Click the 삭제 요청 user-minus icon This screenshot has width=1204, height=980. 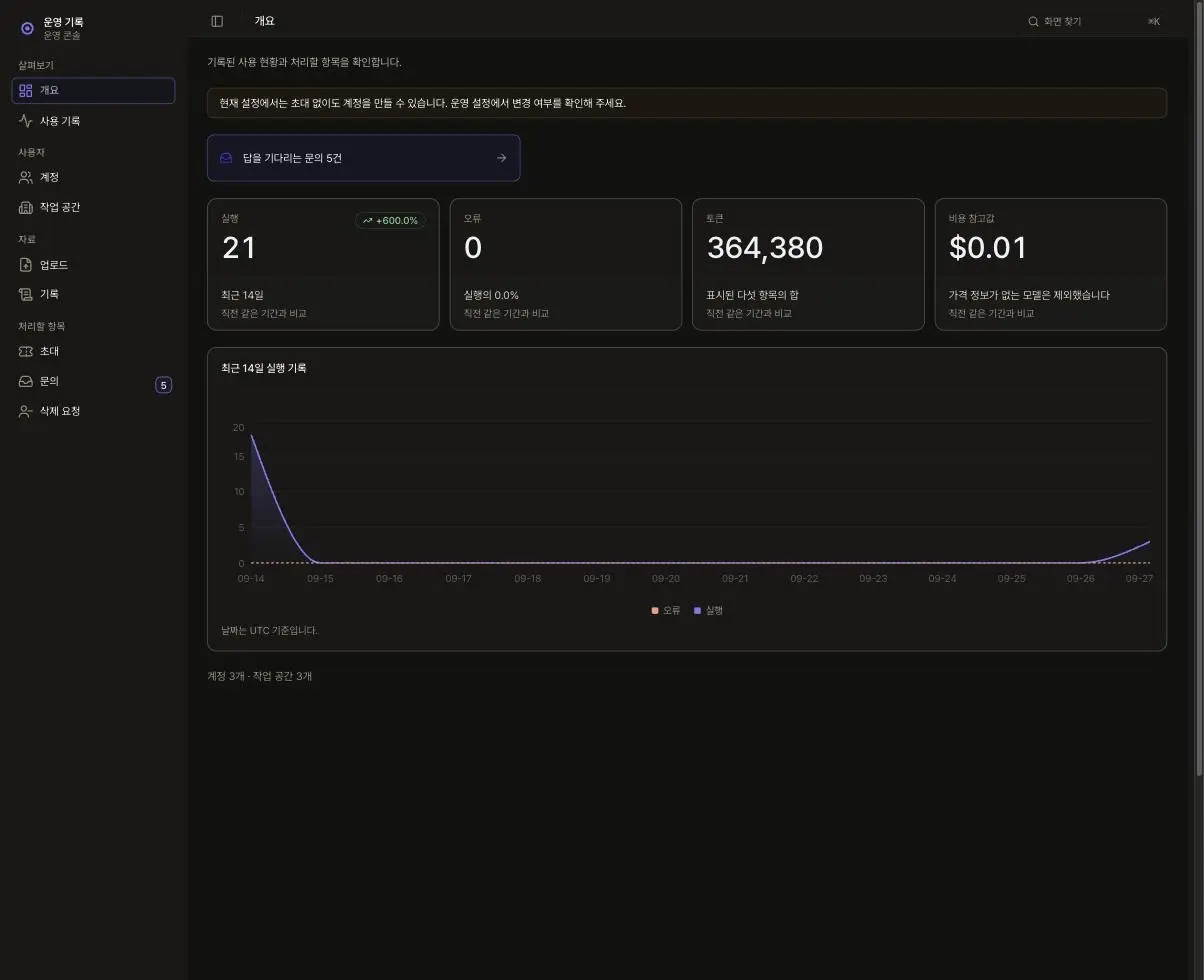pyautogui.click(x=26, y=411)
